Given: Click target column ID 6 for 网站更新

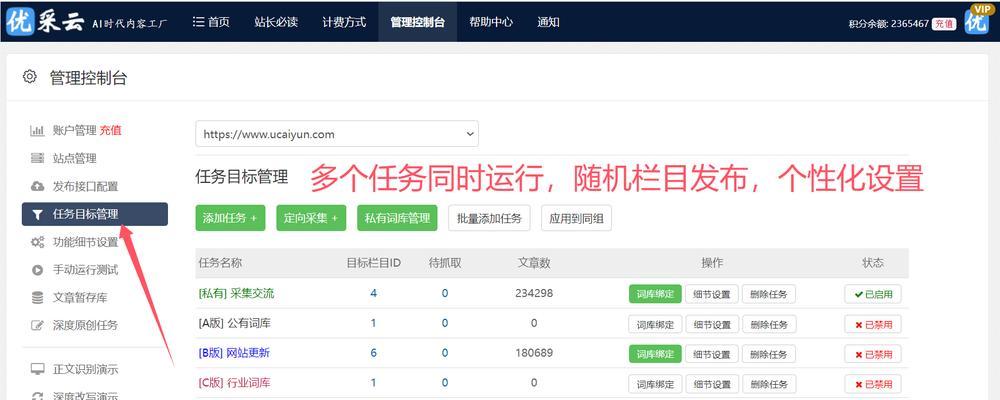Looking at the screenshot, I should [x=373, y=353].
